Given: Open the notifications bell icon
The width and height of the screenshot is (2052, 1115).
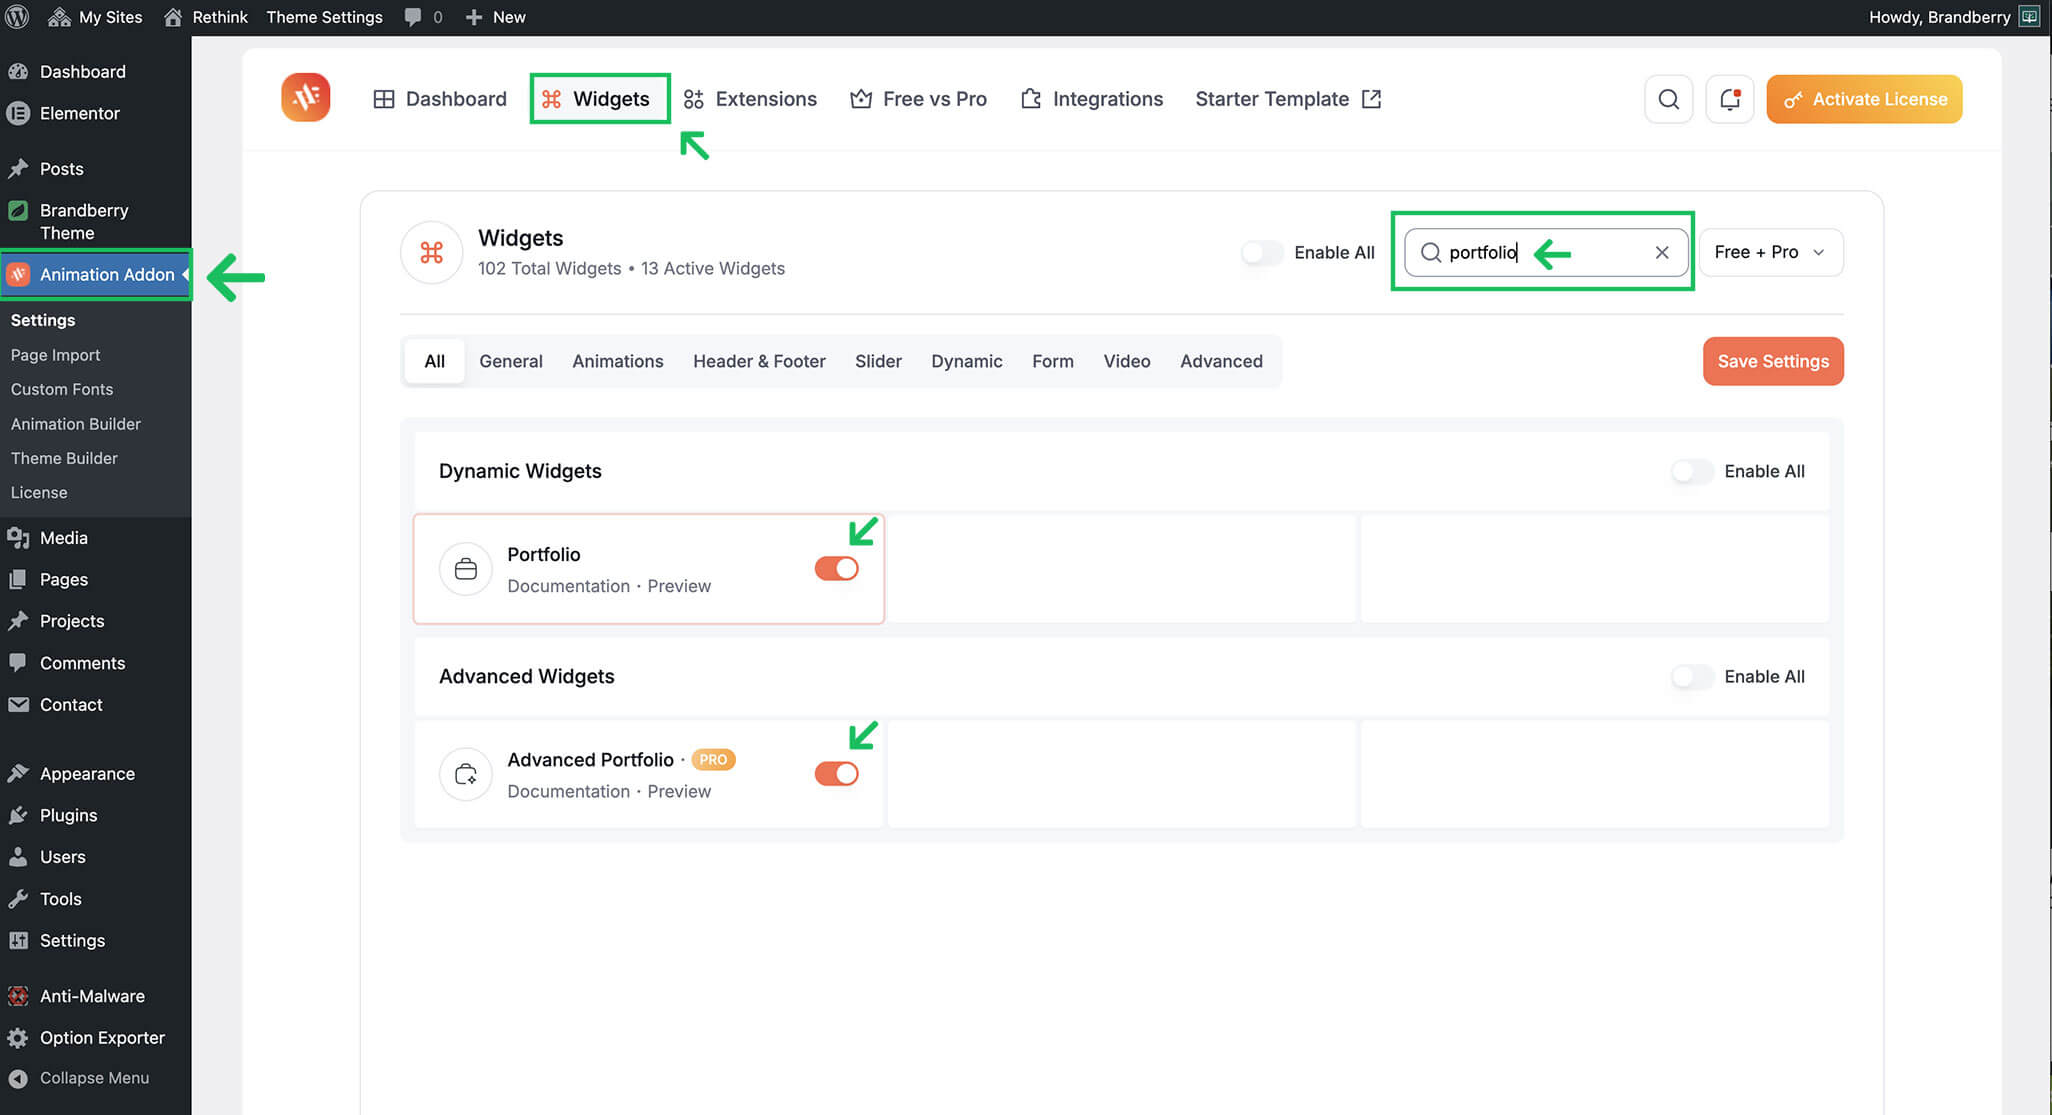Looking at the screenshot, I should 1729,99.
